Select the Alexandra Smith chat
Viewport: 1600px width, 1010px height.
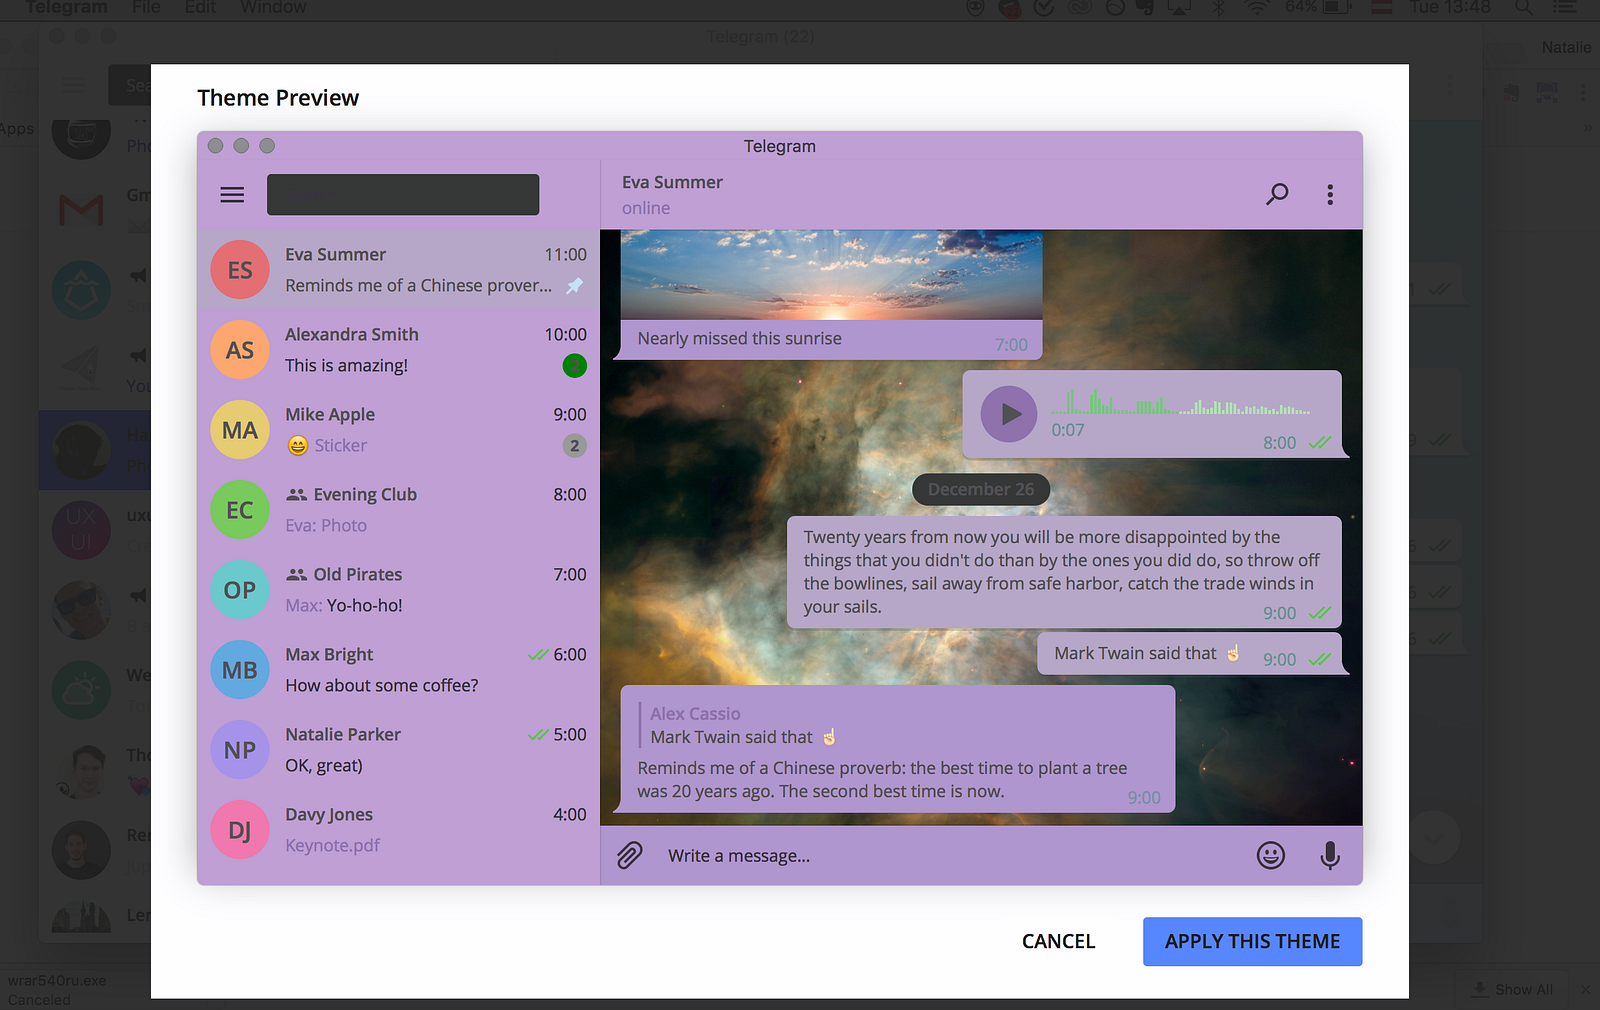coord(399,350)
